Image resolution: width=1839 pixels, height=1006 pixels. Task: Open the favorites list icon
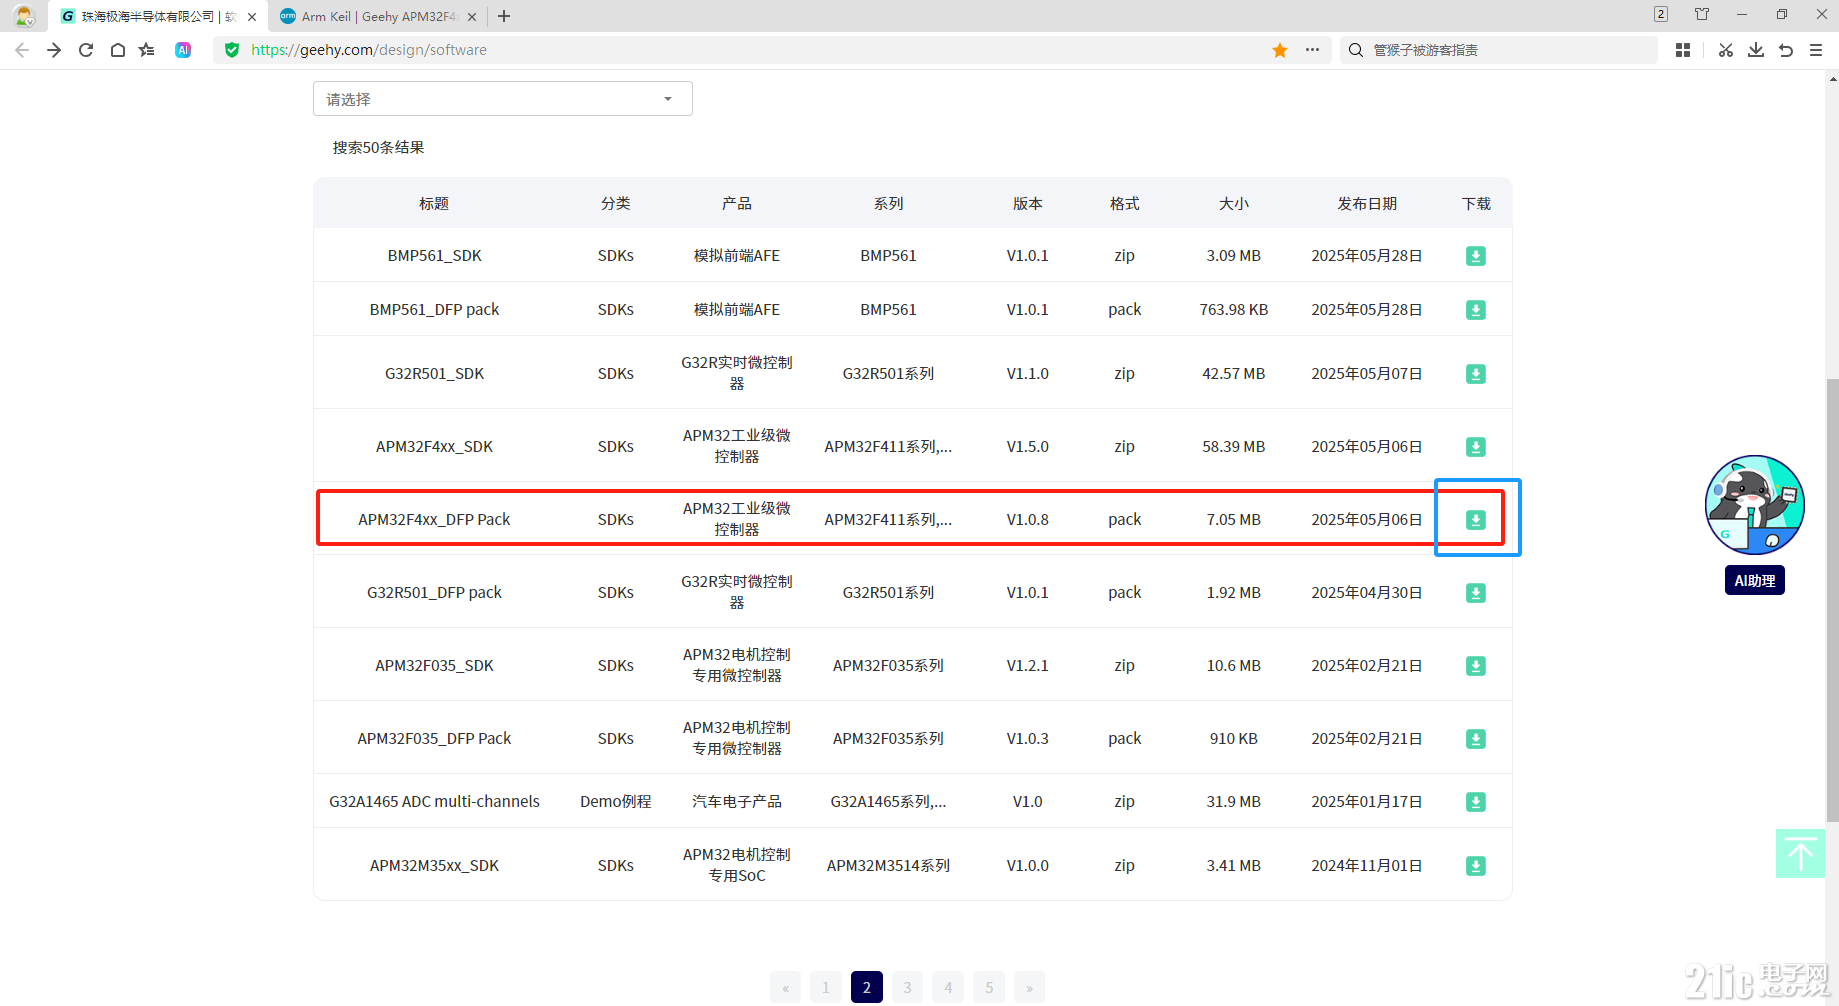point(147,50)
